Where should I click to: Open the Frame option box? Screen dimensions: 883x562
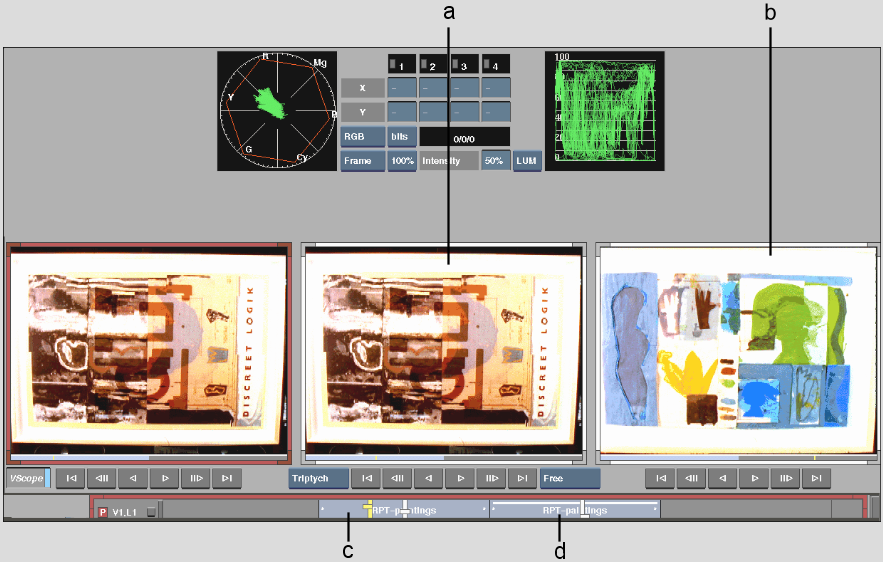[363, 160]
